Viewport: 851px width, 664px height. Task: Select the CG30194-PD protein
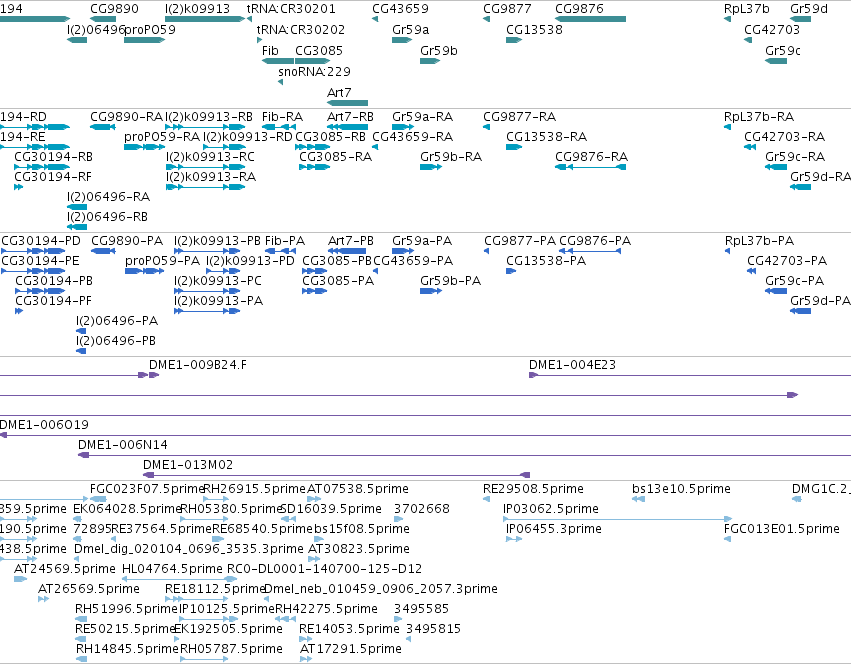click(x=33, y=251)
